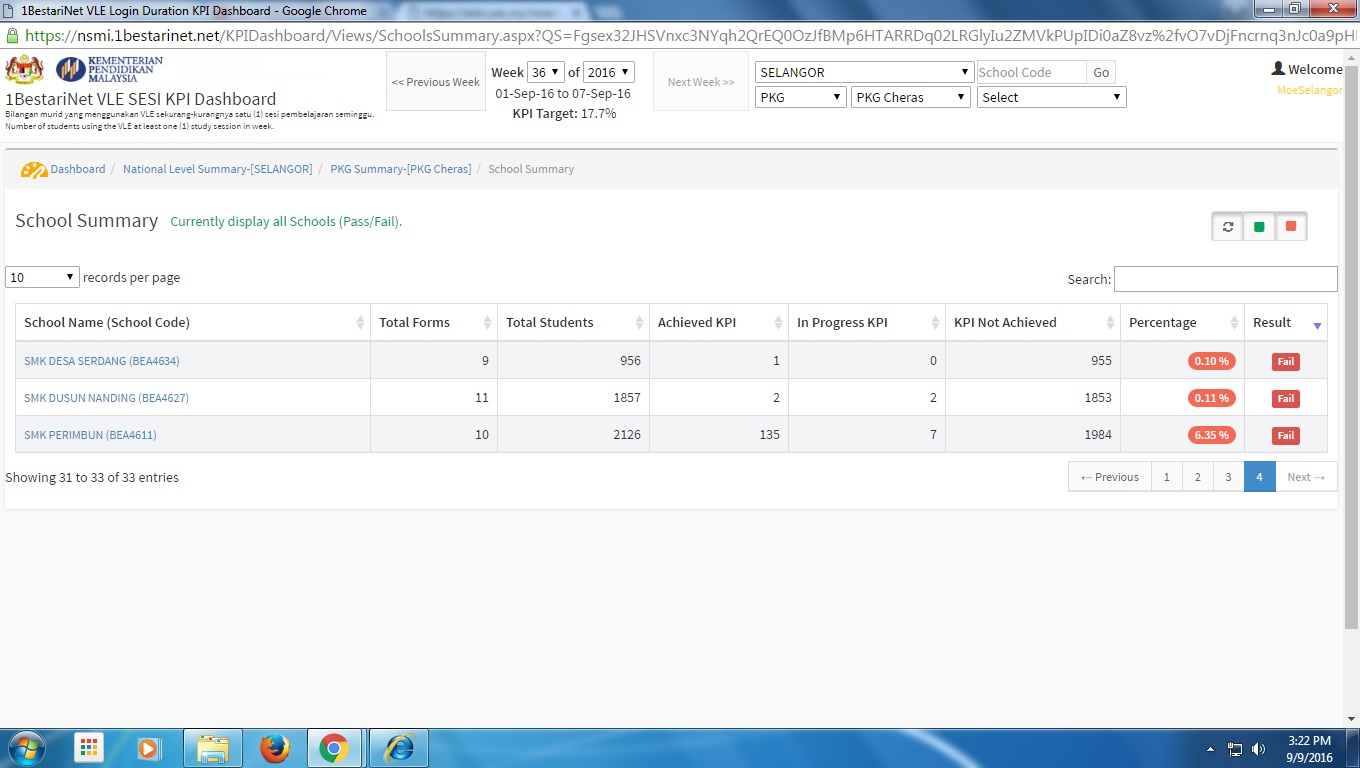This screenshot has width=1360, height=768.
Task: Click the secure padlock in address bar
Action: click(x=12, y=35)
